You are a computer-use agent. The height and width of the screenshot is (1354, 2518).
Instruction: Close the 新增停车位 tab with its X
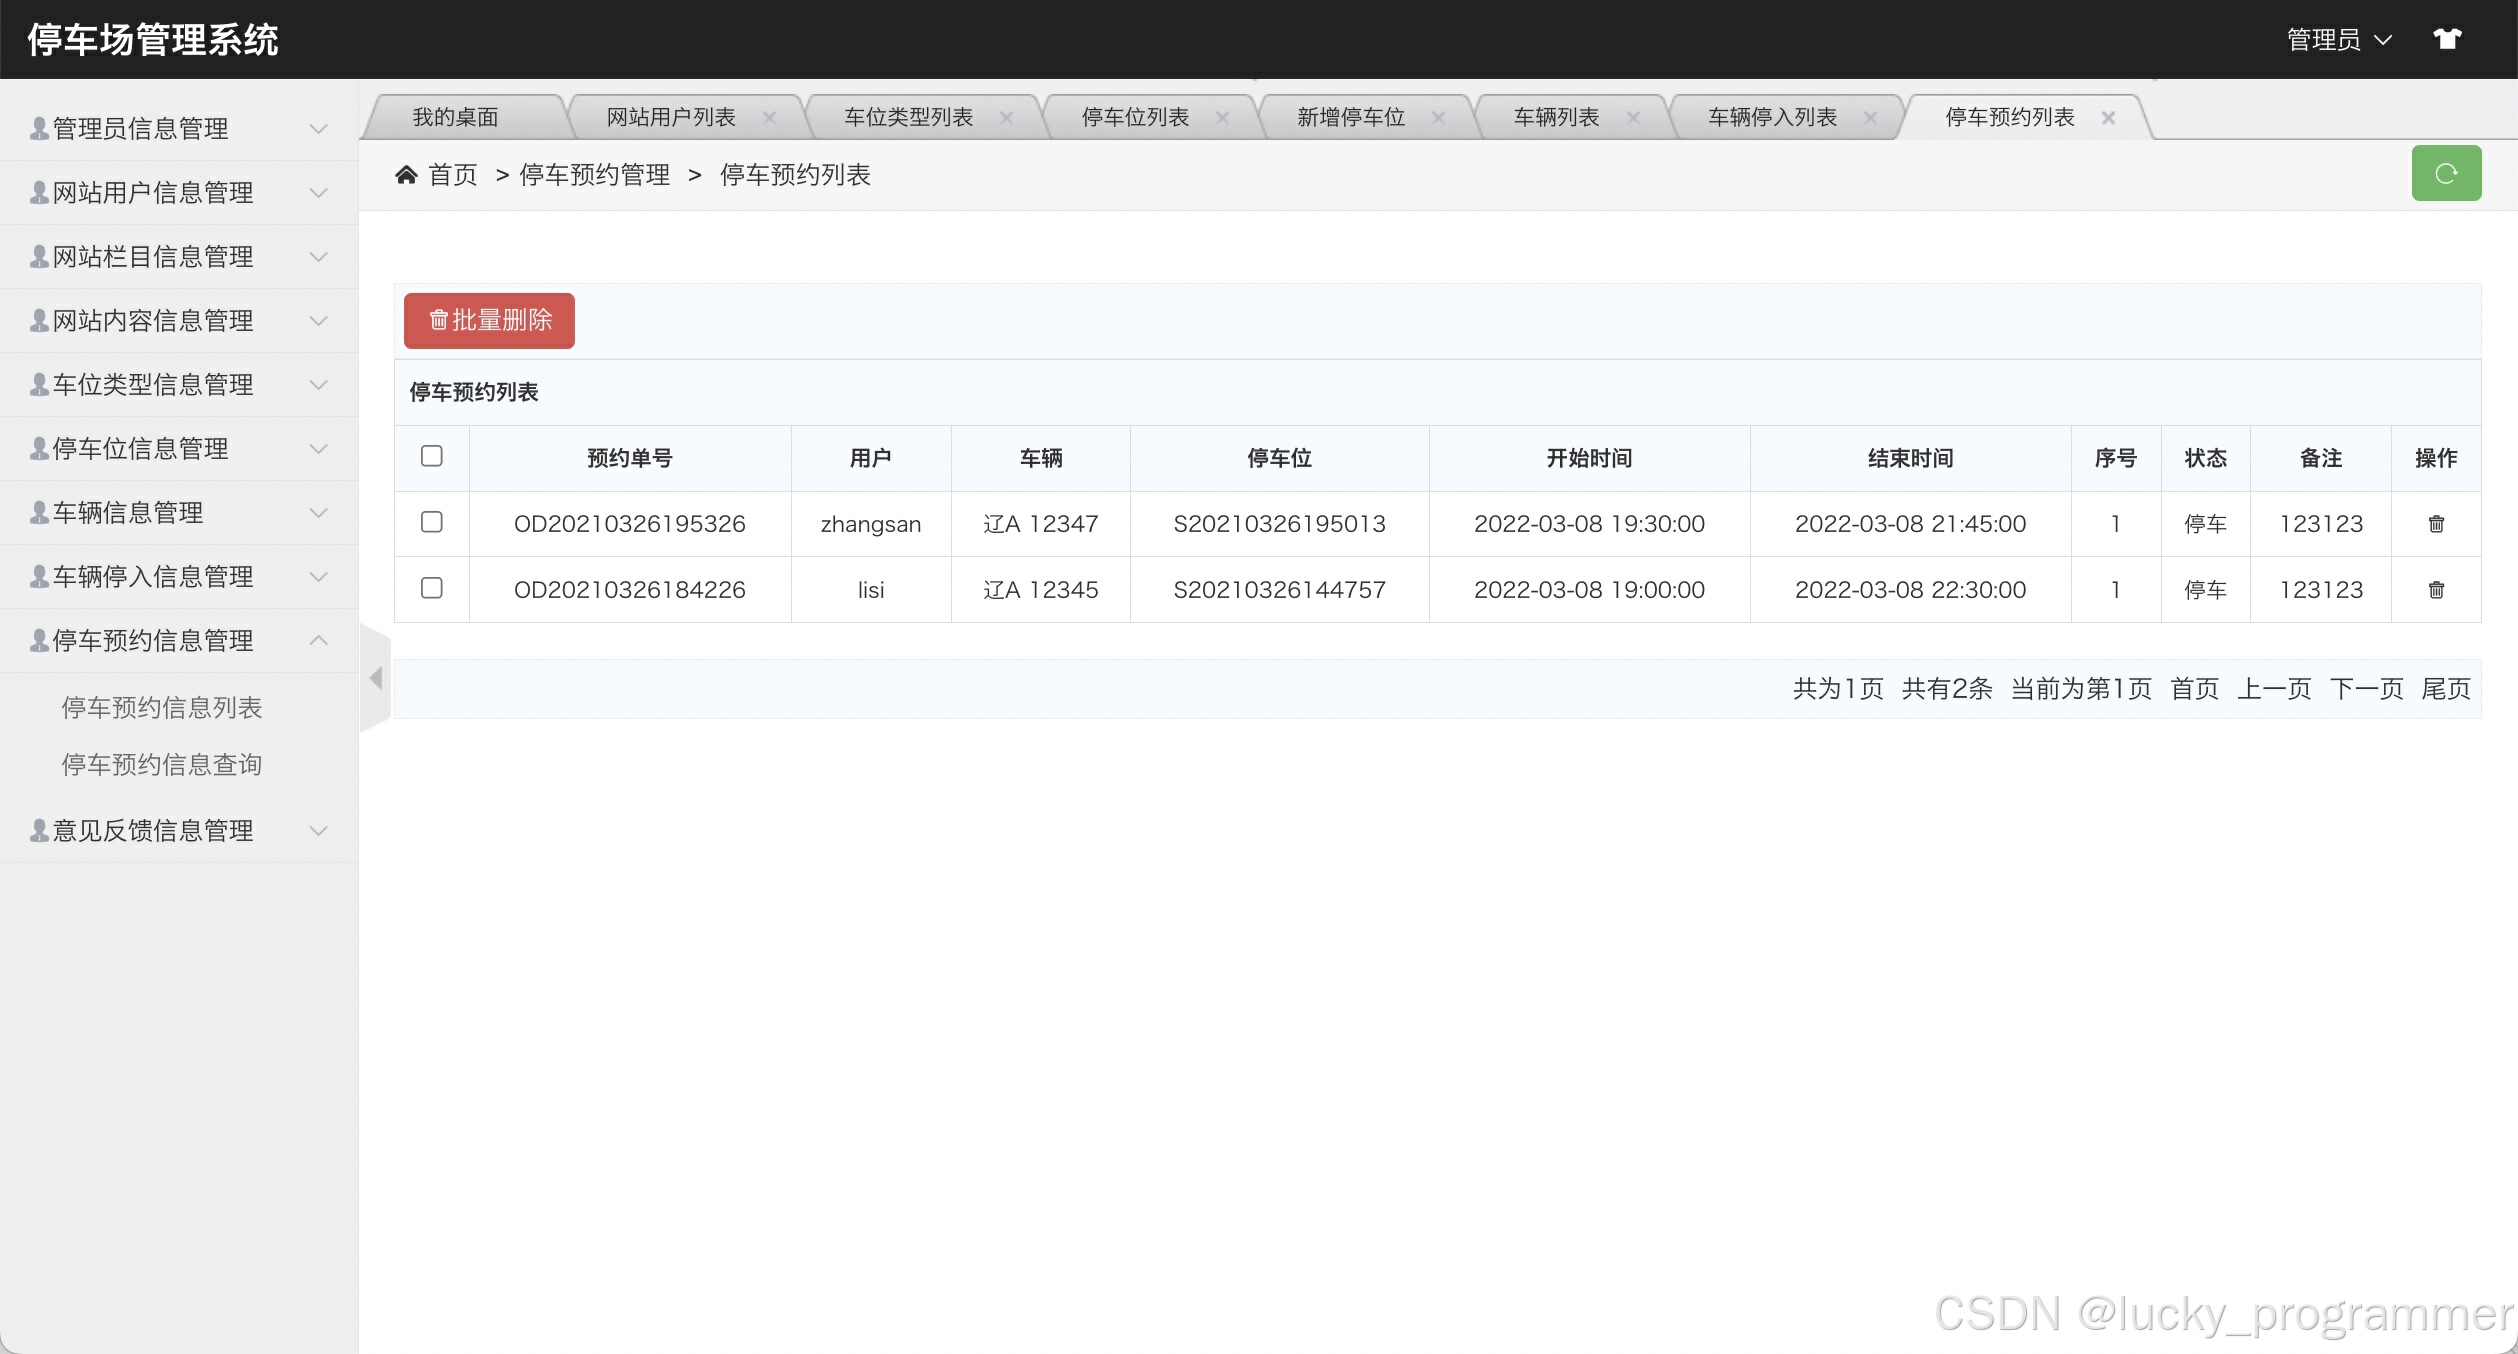coord(1437,118)
